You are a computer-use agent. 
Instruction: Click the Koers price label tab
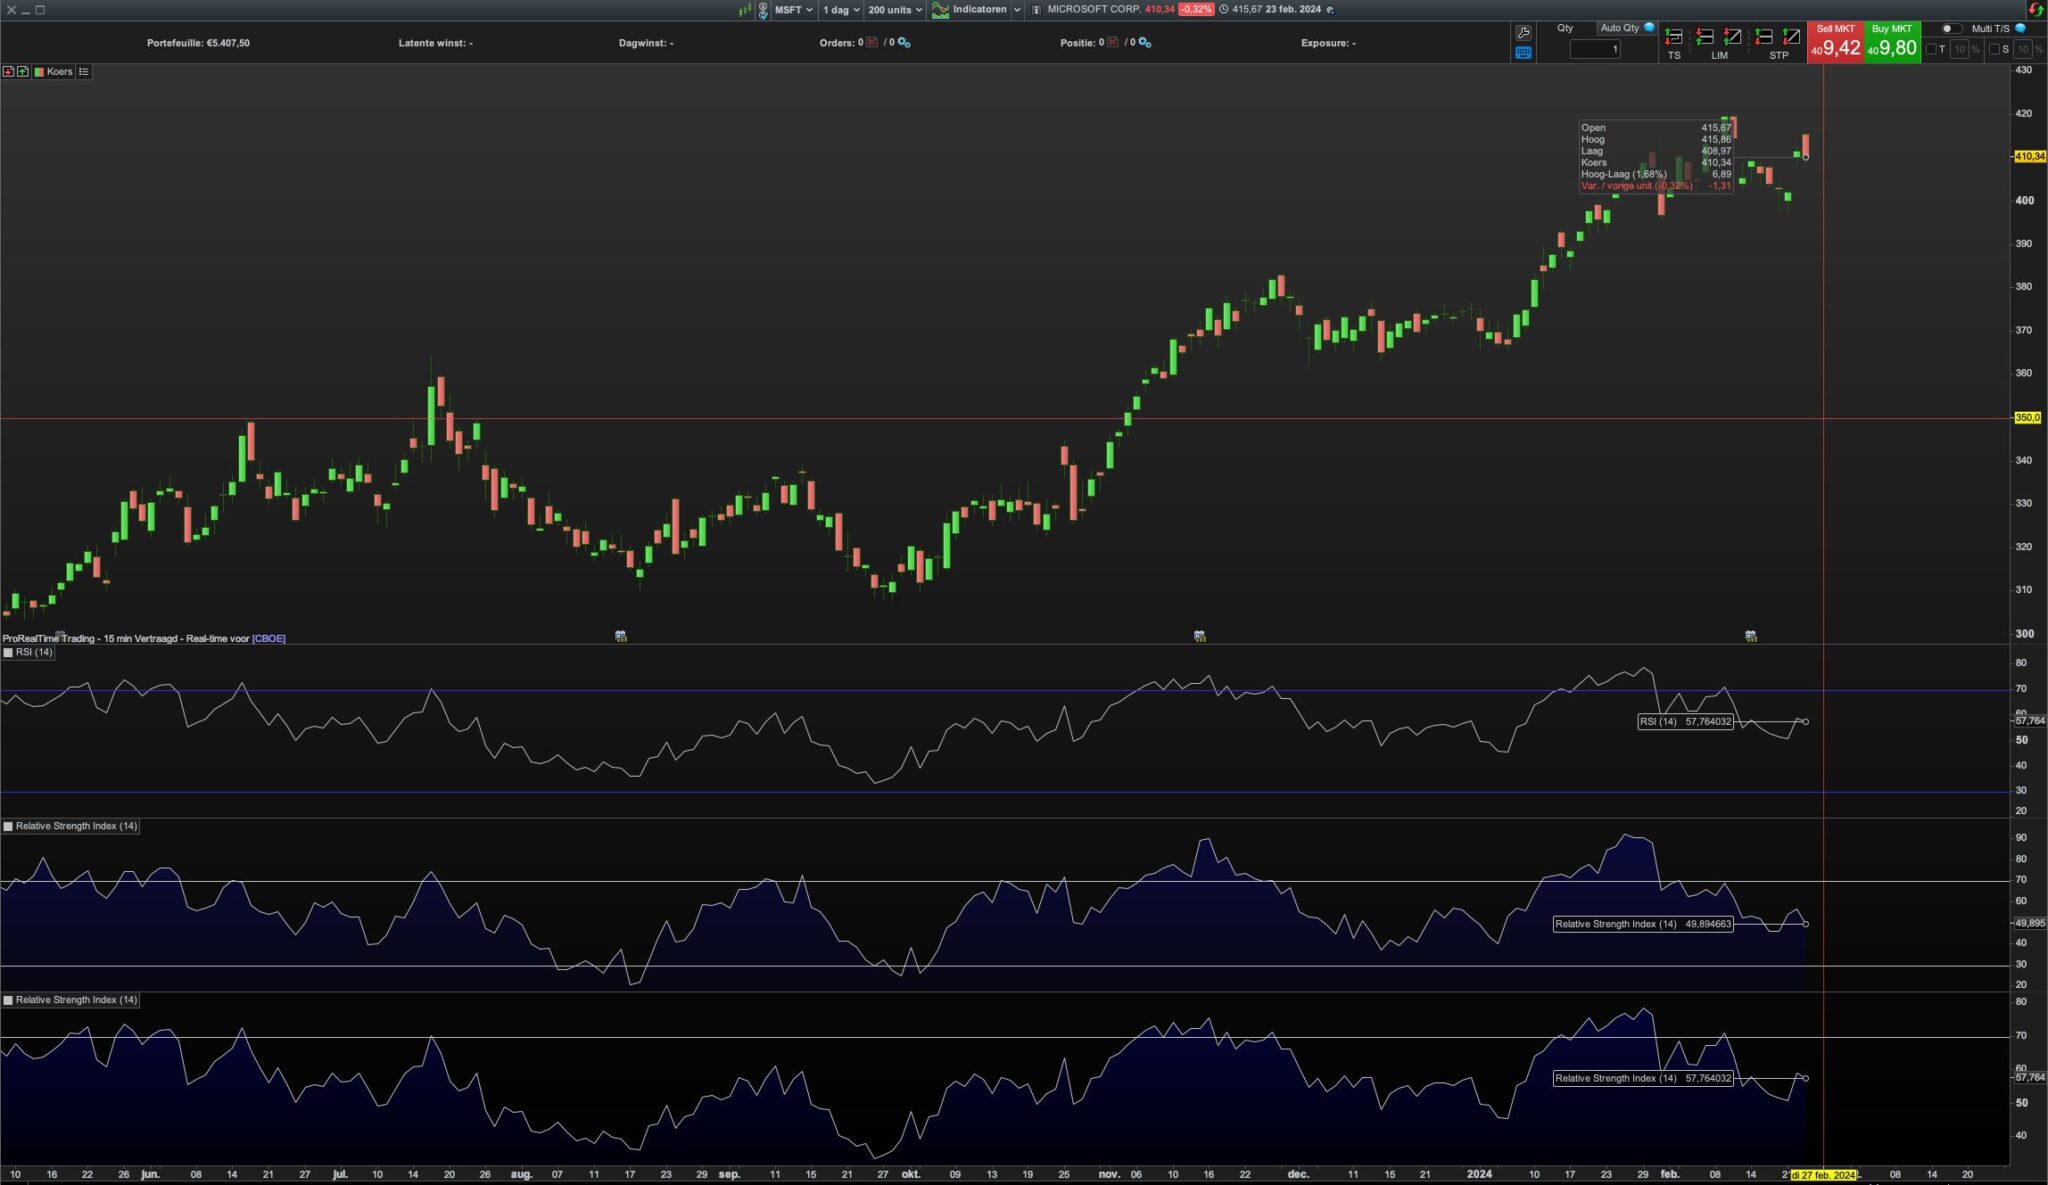coord(59,72)
